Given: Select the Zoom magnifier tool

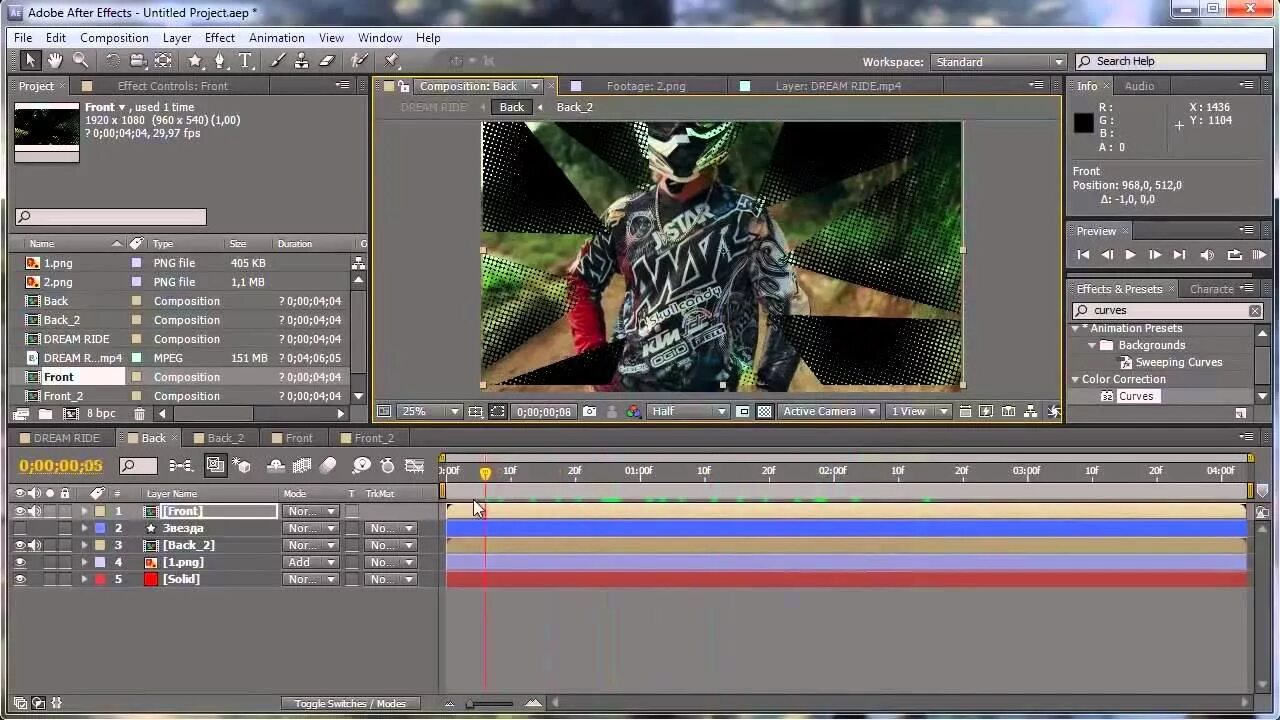Looking at the screenshot, I should (80, 61).
